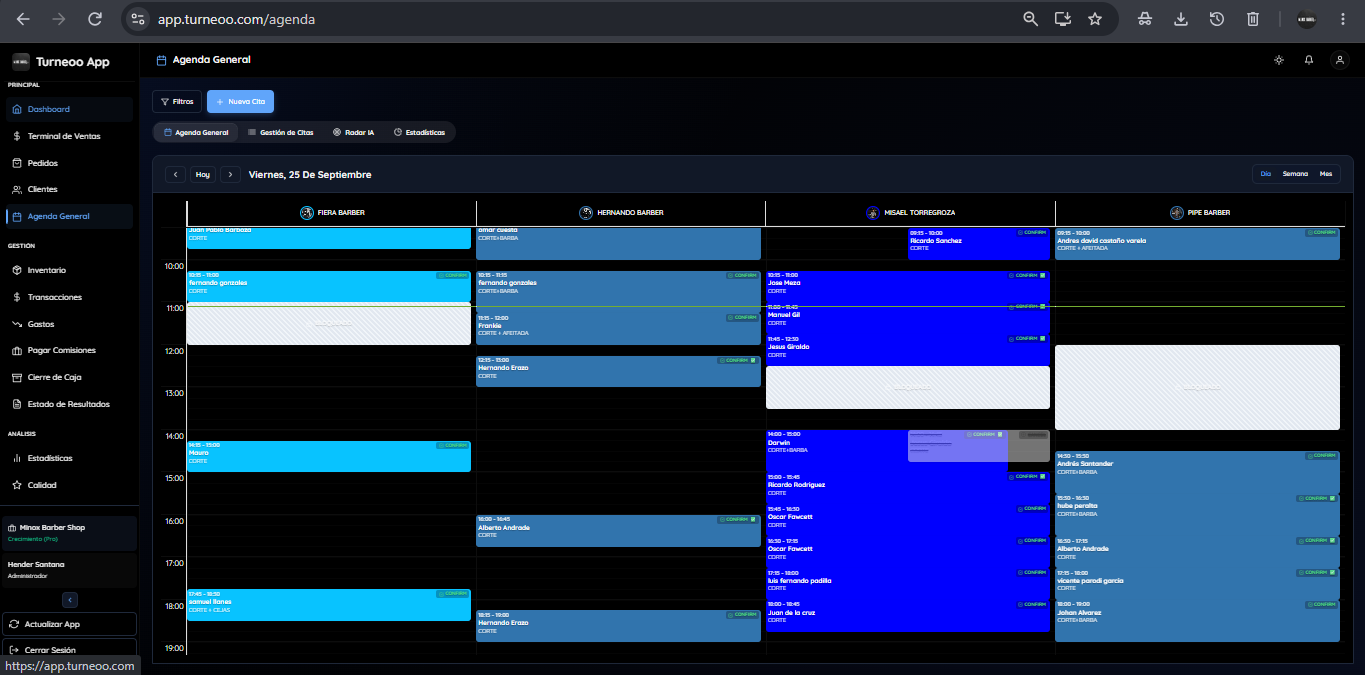
Task: Click the FIERA BARBER avatar
Action: [307, 213]
